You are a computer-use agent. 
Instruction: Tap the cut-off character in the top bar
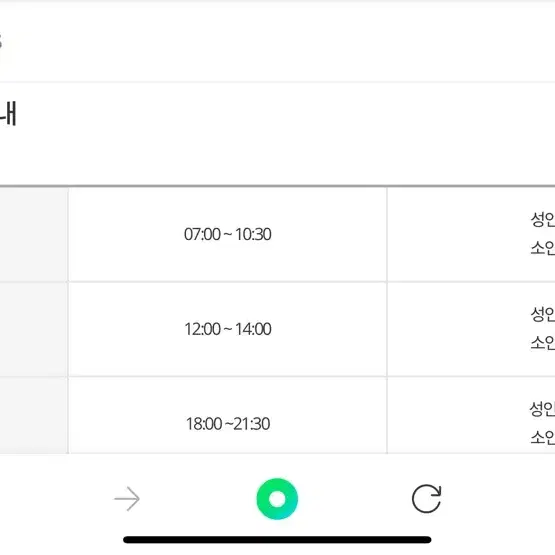pos(1,41)
